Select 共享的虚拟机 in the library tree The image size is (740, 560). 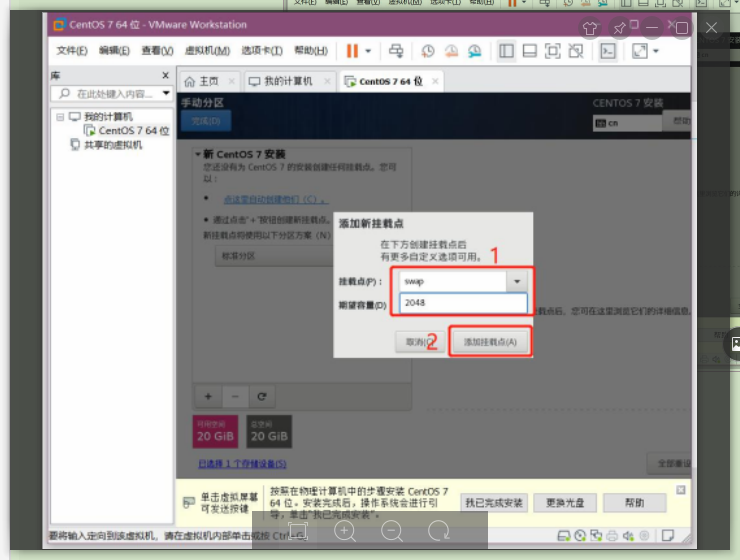click(113, 145)
